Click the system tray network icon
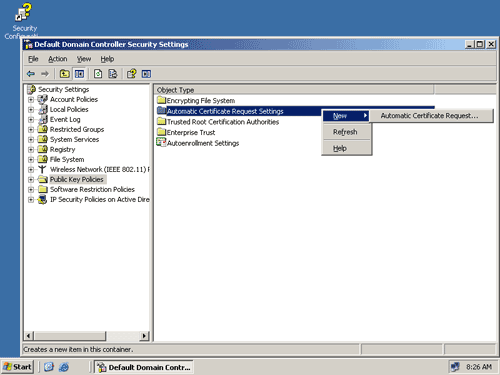 coord(455,367)
